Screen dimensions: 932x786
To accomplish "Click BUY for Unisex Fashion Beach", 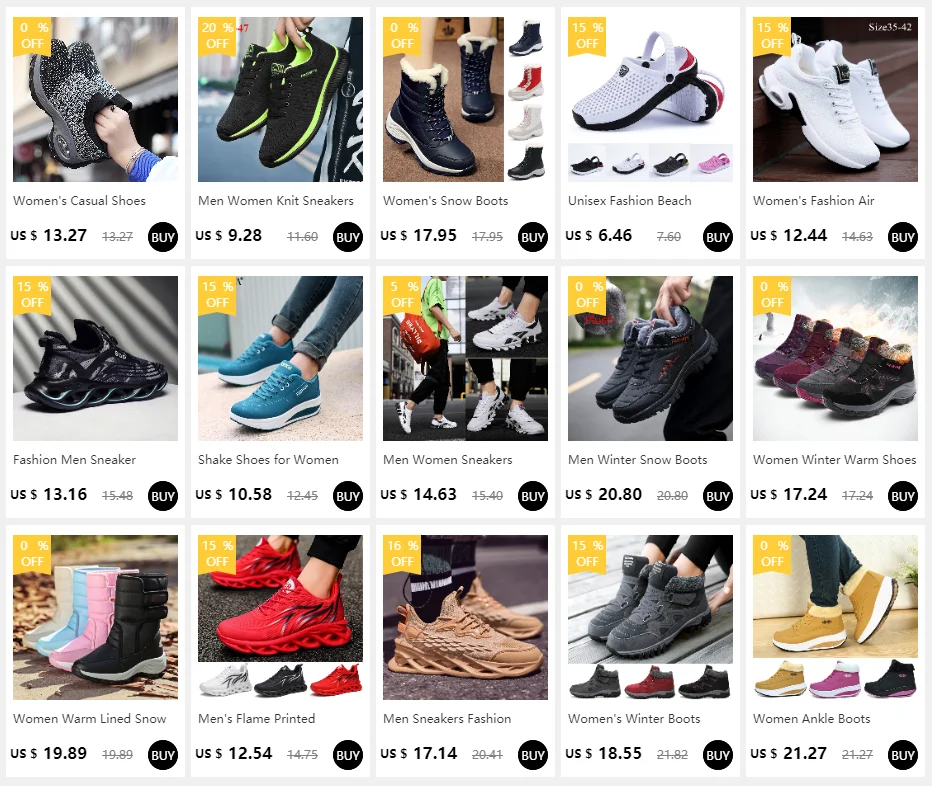I will pos(717,237).
